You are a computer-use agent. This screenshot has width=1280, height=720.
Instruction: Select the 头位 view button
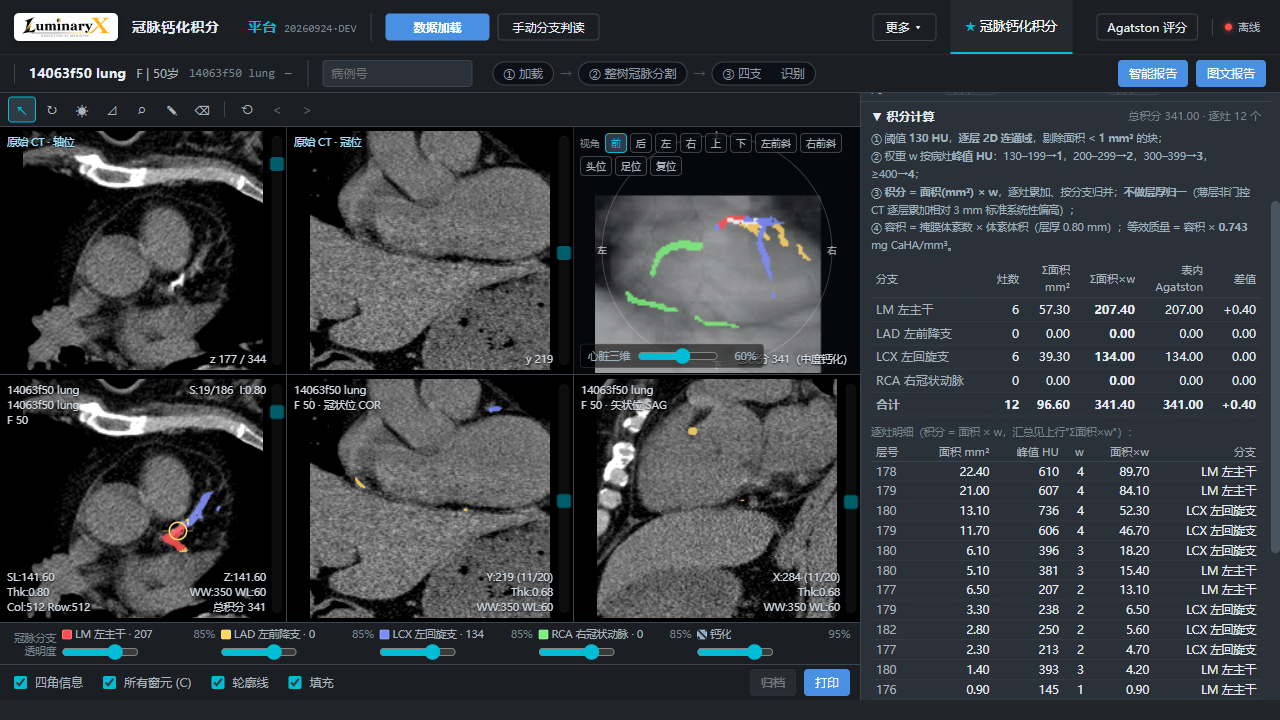[596, 166]
